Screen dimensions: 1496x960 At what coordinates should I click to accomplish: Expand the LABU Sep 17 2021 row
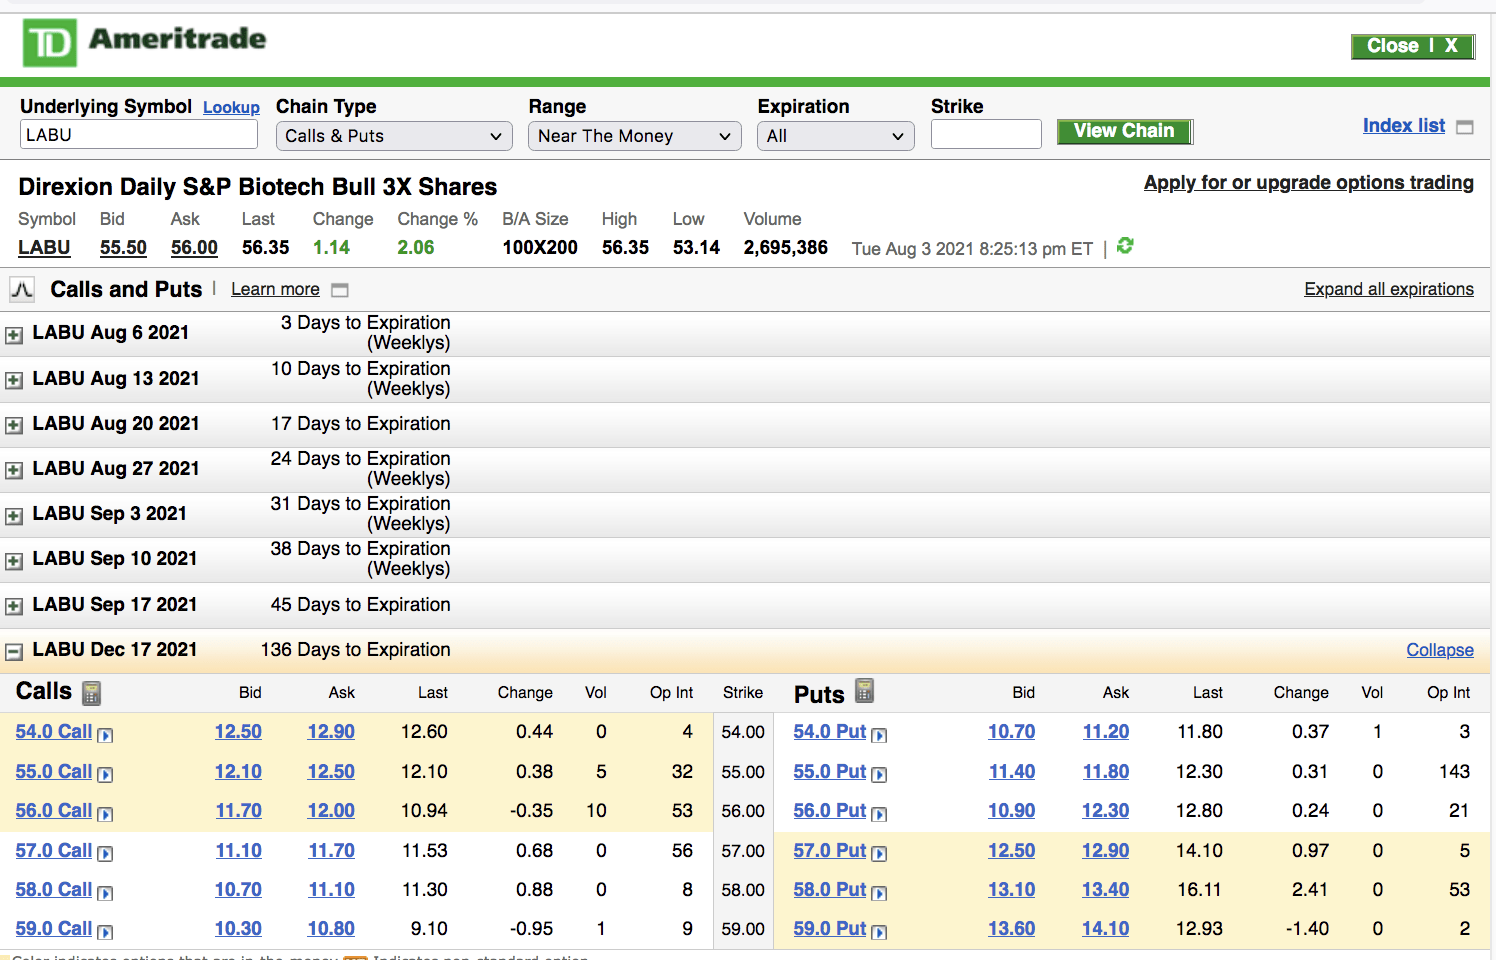14,606
